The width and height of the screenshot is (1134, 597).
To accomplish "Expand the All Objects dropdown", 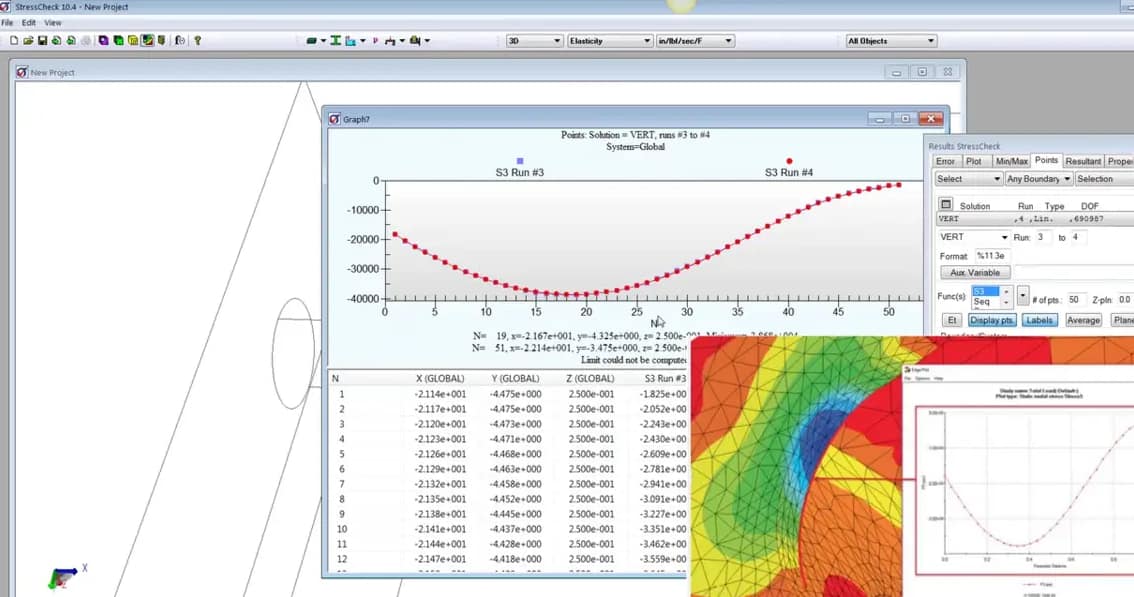I will click(889, 40).
